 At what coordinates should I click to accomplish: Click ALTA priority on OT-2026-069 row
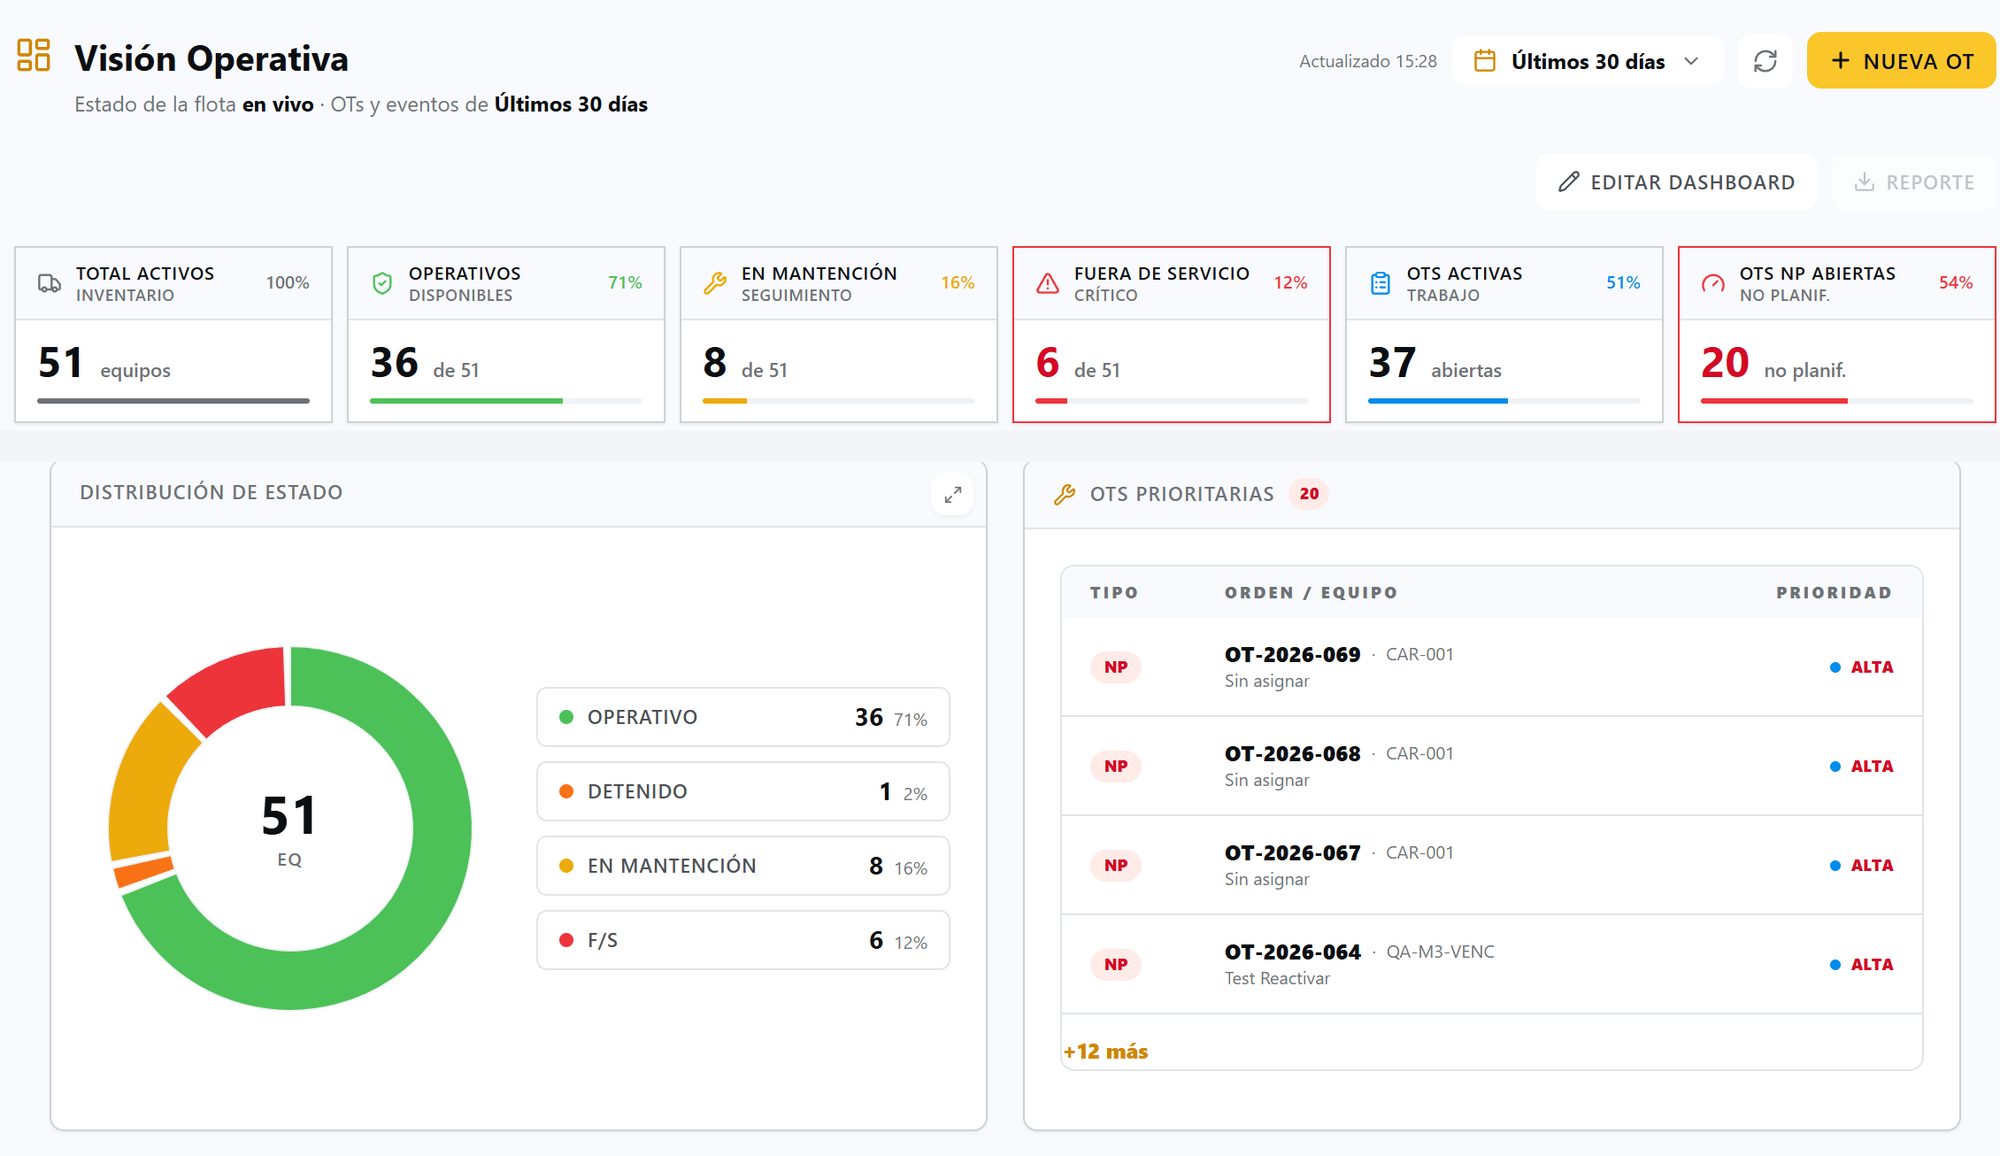tap(1861, 667)
